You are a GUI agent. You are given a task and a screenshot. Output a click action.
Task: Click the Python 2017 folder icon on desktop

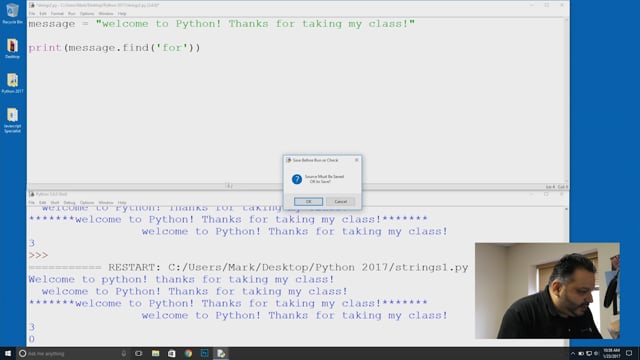12,83
